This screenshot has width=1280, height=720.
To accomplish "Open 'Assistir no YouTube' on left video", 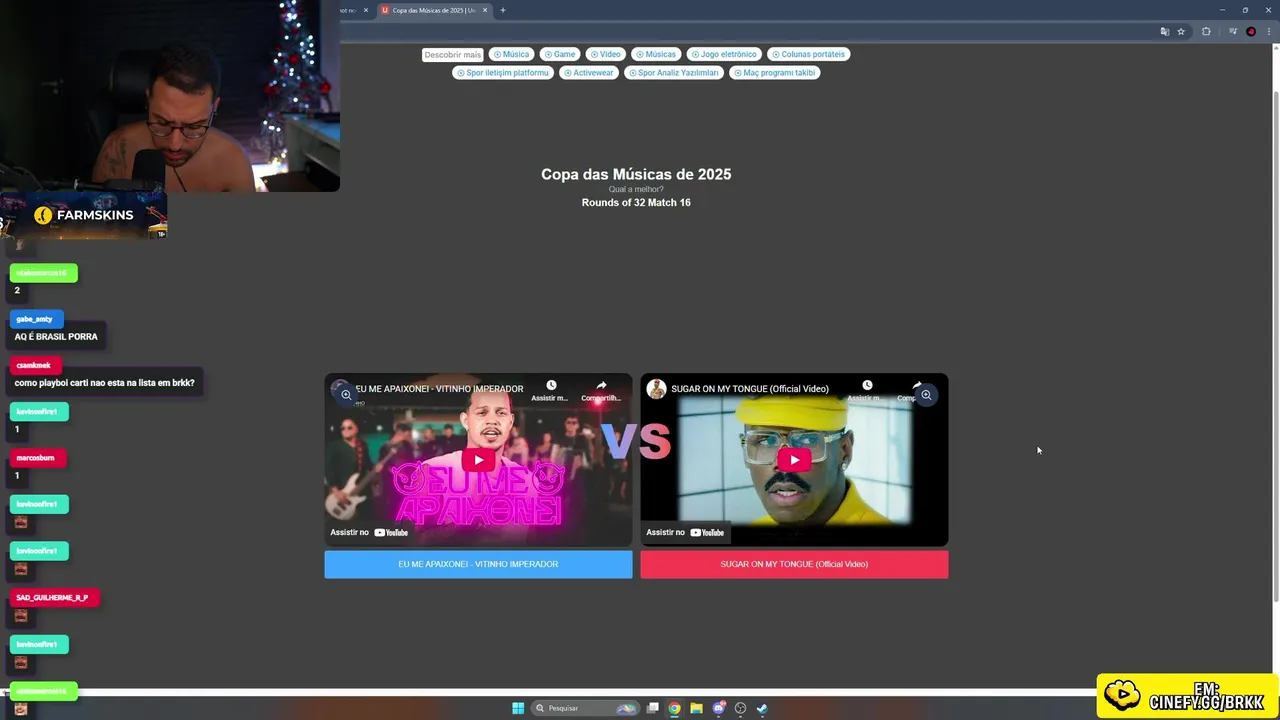I will (x=369, y=532).
